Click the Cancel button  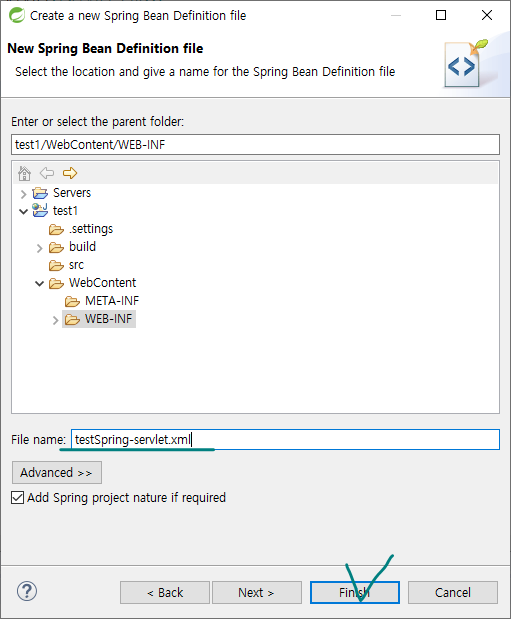point(453,593)
